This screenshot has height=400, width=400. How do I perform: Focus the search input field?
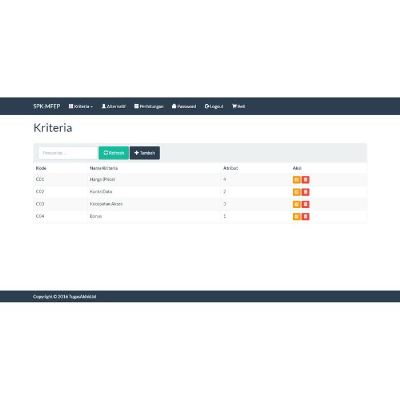click(x=68, y=153)
